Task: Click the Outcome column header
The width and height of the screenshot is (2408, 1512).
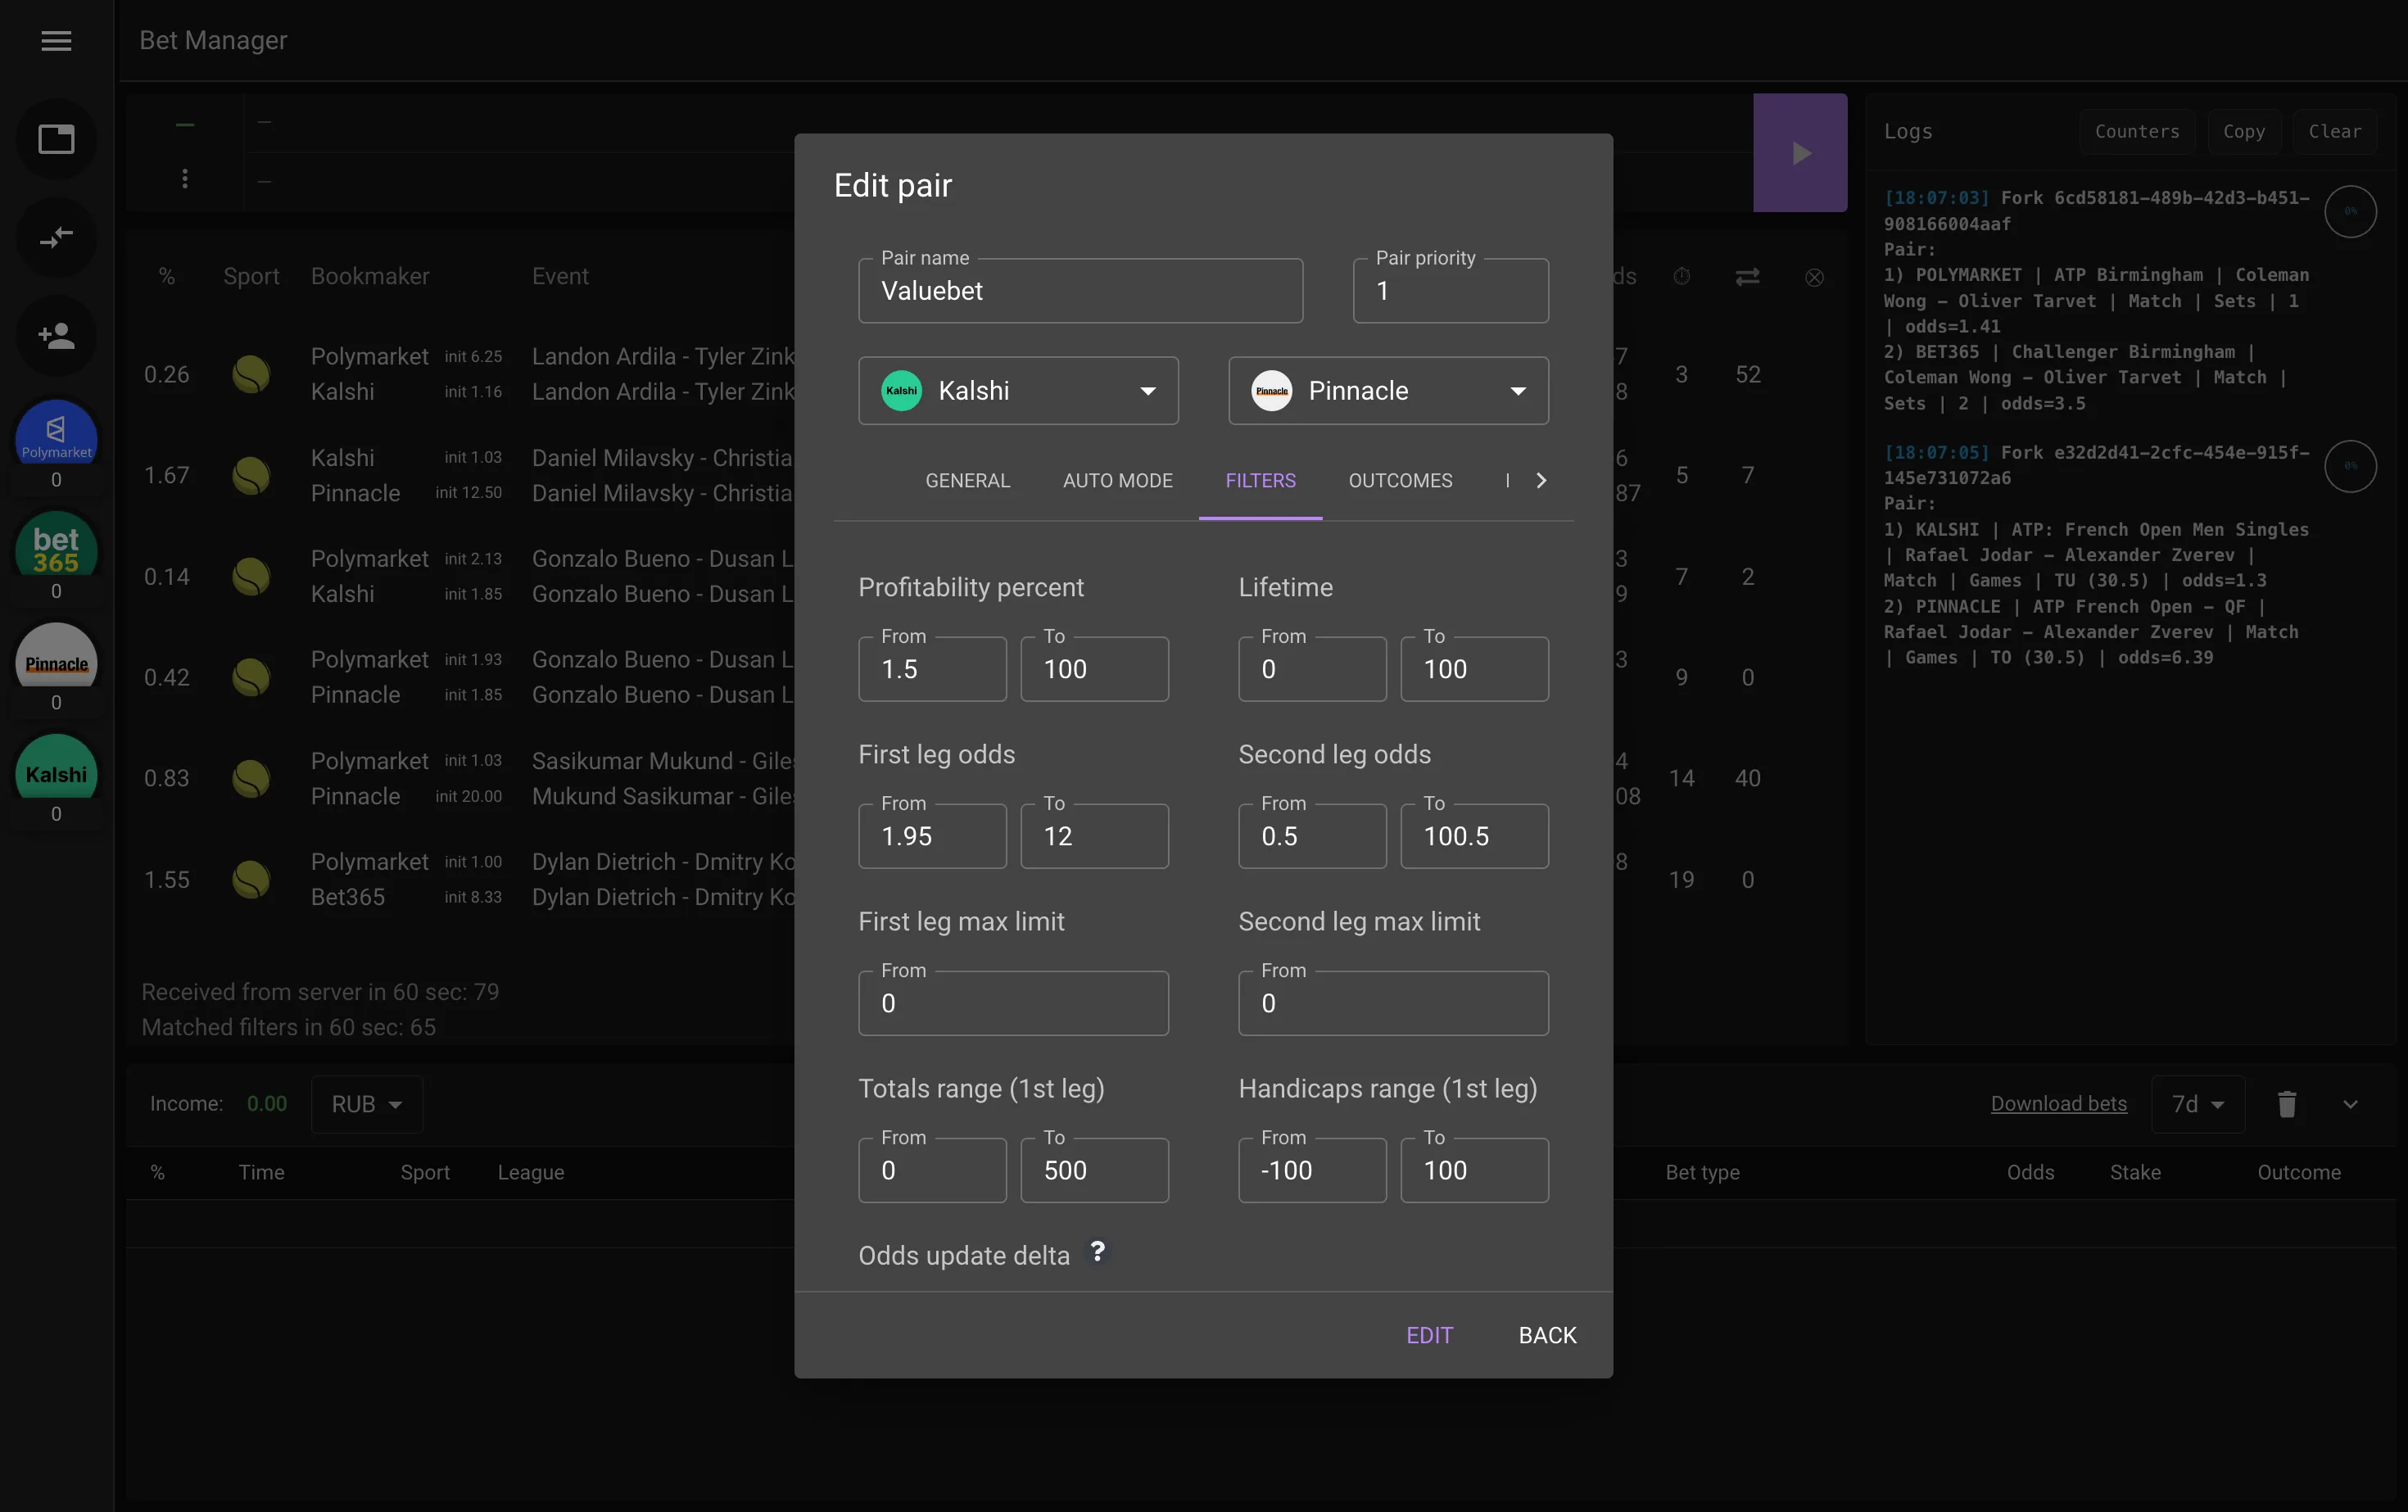Action: [x=2298, y=1172]
